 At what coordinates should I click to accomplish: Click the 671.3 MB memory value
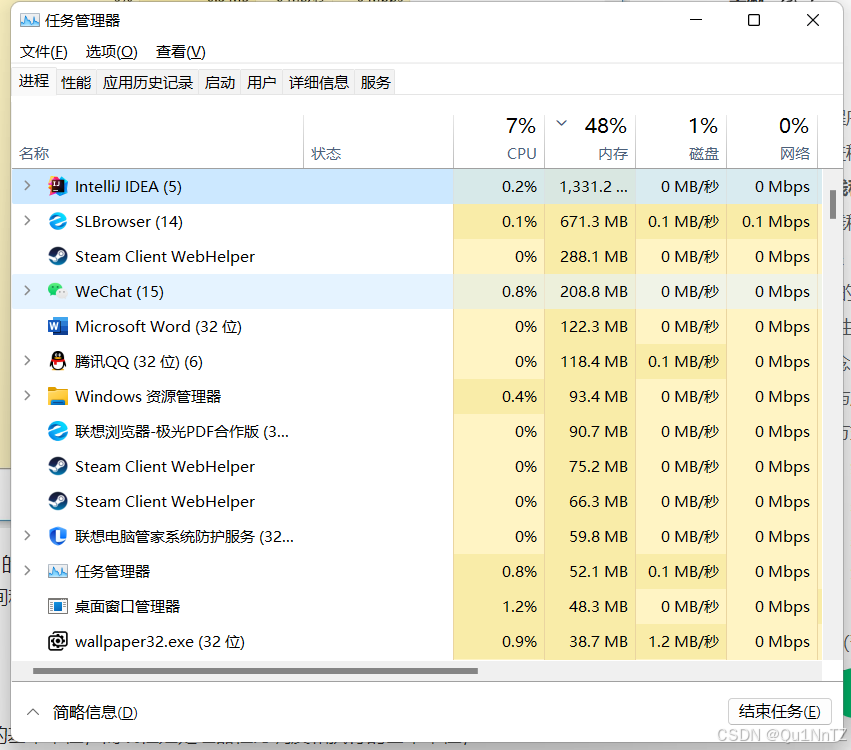(x=594, y=221)
